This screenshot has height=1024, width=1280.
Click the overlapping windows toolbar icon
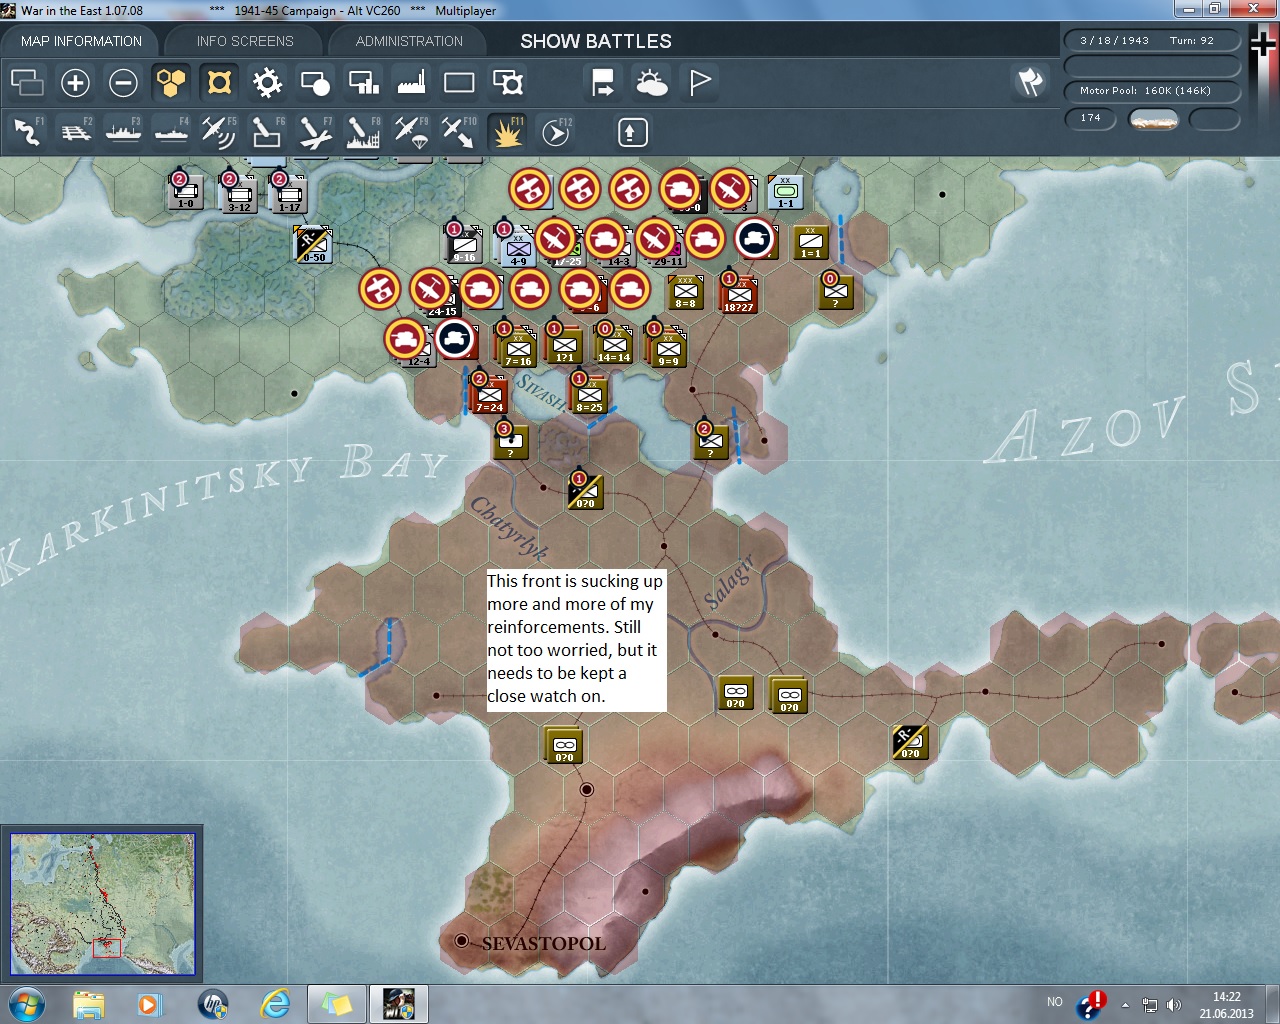(27, 82)
